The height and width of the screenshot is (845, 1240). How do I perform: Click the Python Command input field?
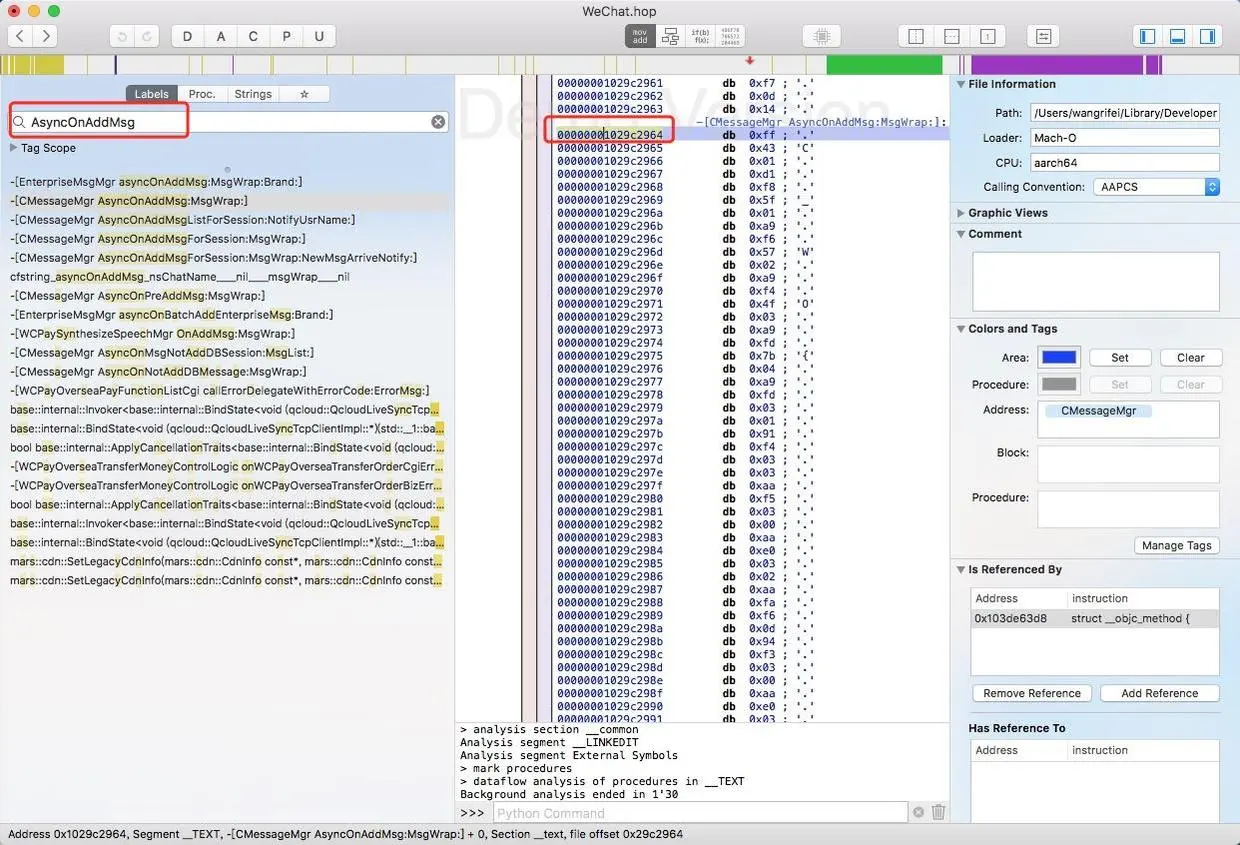point(700,813)
